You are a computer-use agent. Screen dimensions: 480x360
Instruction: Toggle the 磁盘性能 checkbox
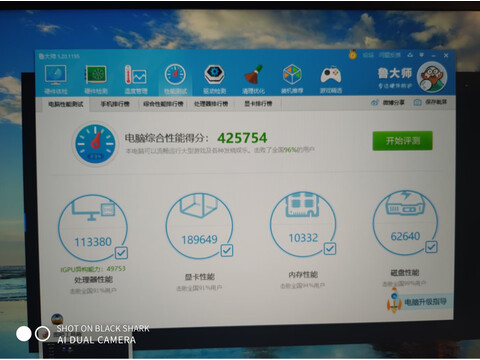(x=431, y=247)
